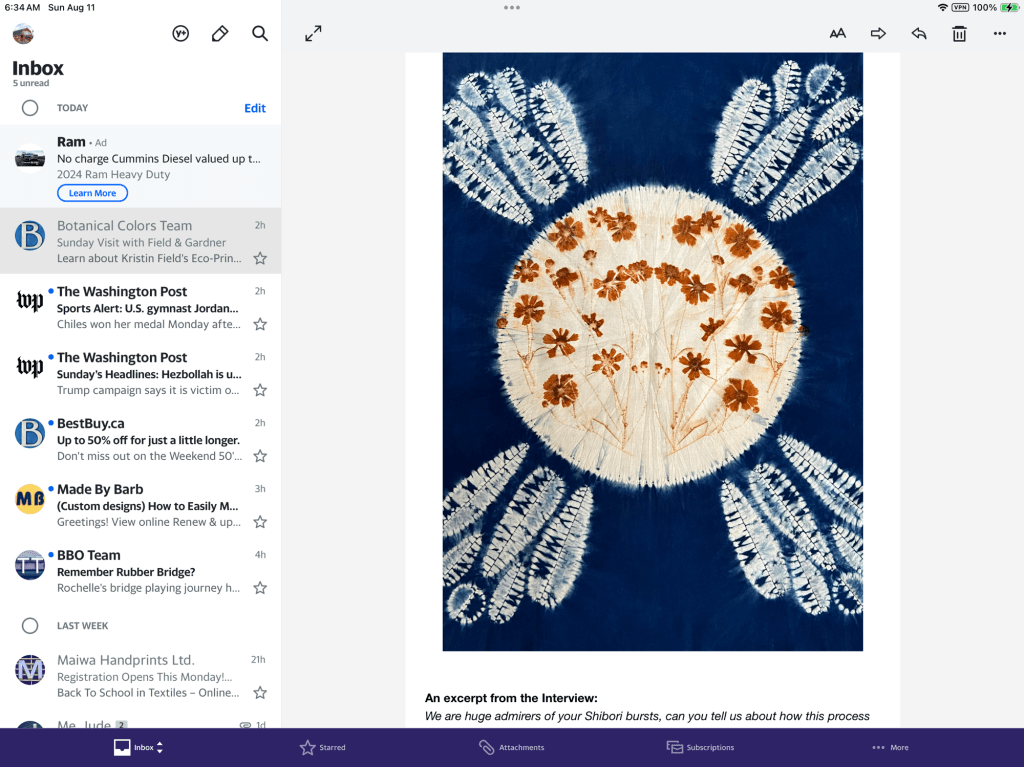Reply to email with back arrow

[x=919, y=34]
